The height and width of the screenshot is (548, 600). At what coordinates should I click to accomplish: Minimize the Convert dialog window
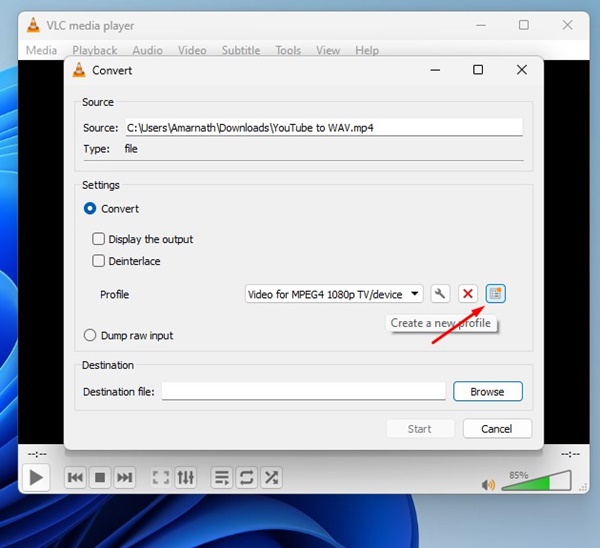click(435, 70)
